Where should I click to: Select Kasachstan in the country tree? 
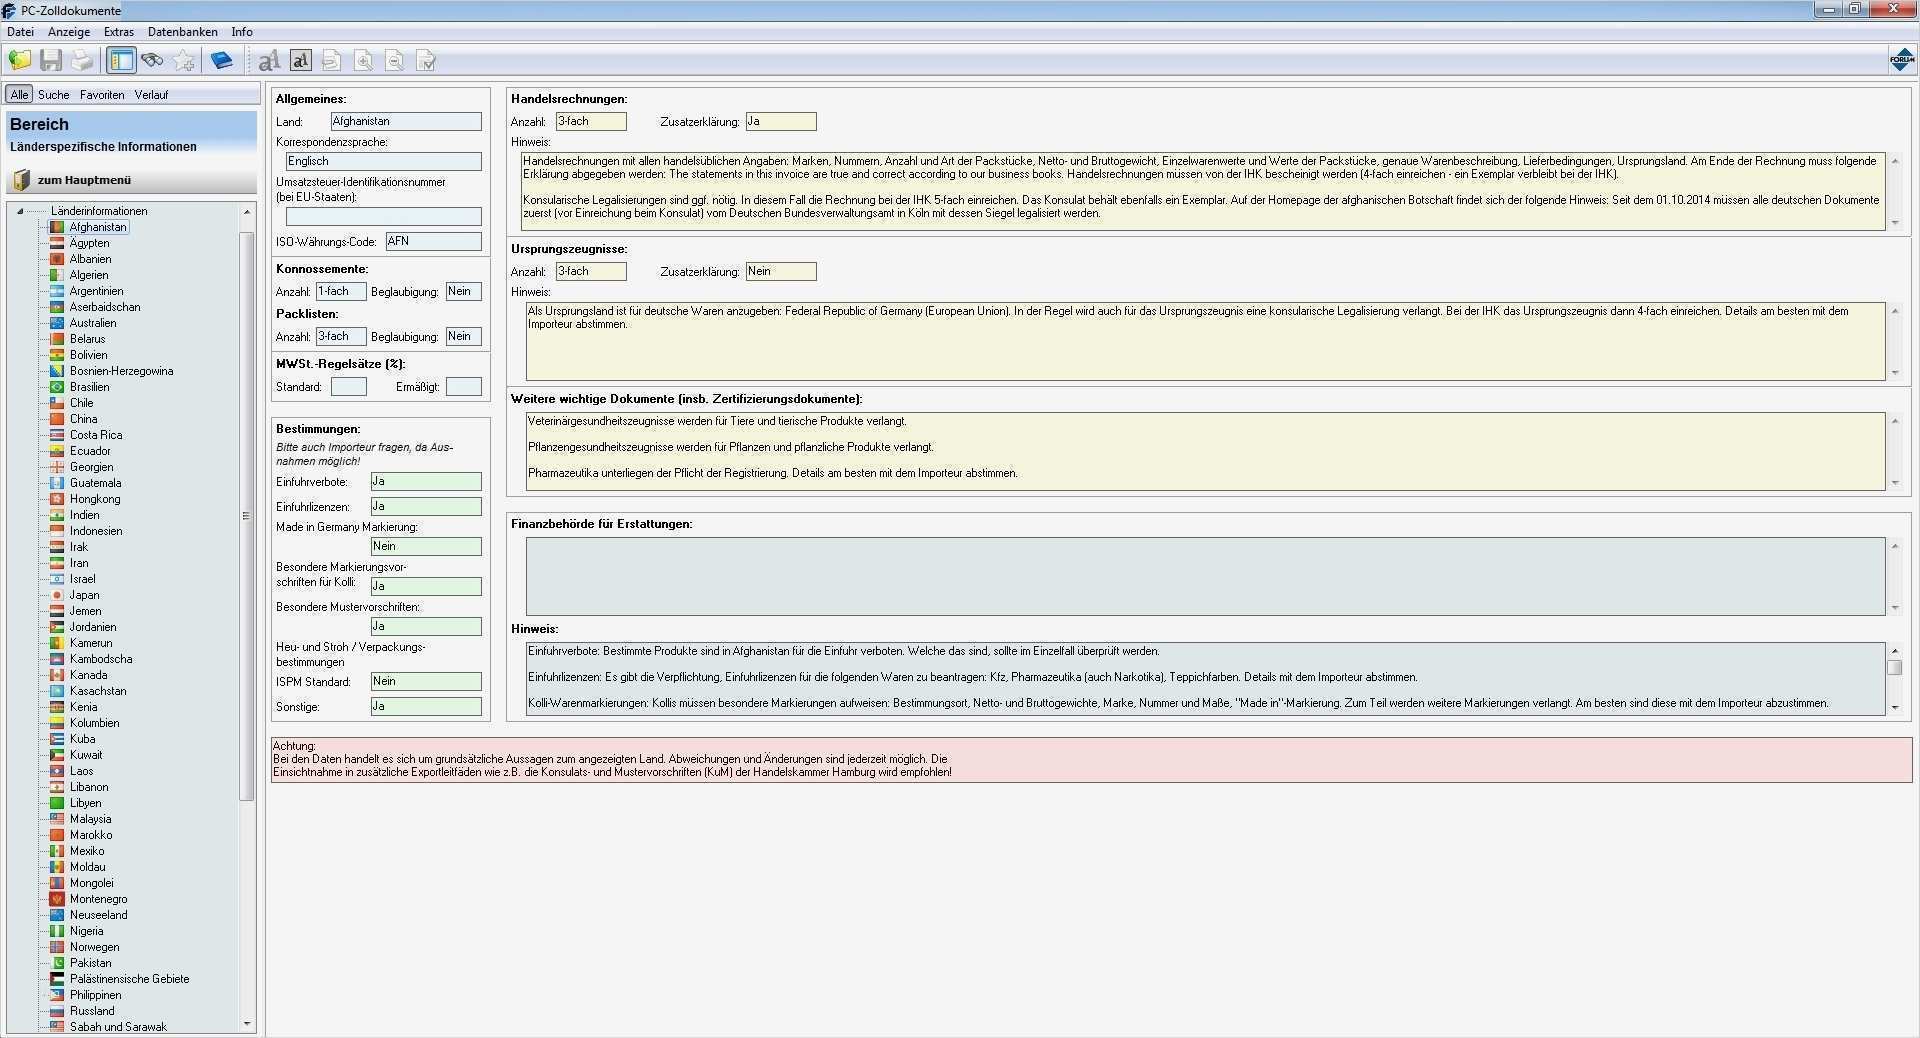click(x=98, y=691)
